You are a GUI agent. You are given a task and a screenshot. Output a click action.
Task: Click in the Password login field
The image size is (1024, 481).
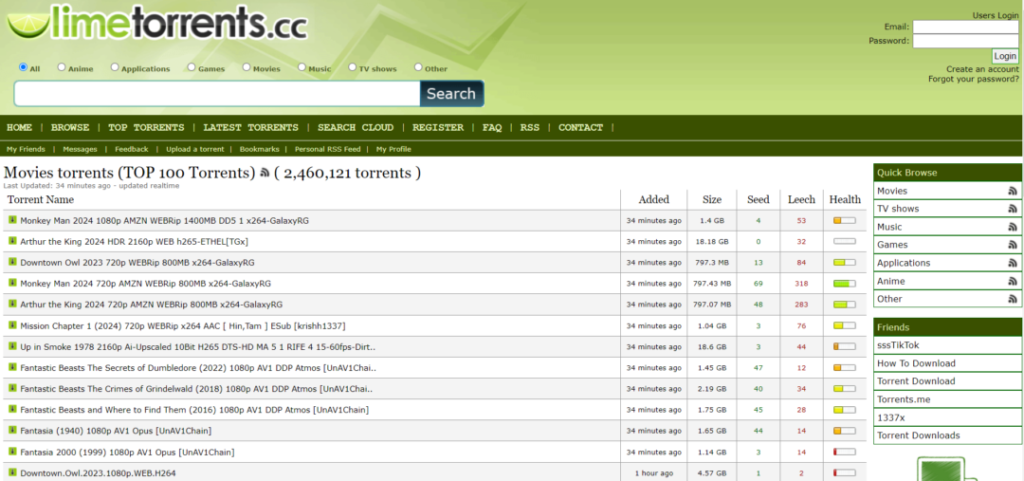pos(965,41)
